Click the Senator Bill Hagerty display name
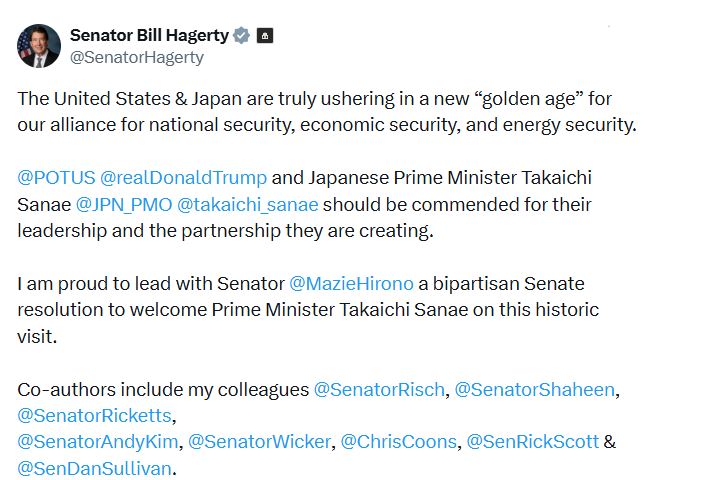This screenshot has width=710, height=480. pyautogui.click(x=149, y=35)
